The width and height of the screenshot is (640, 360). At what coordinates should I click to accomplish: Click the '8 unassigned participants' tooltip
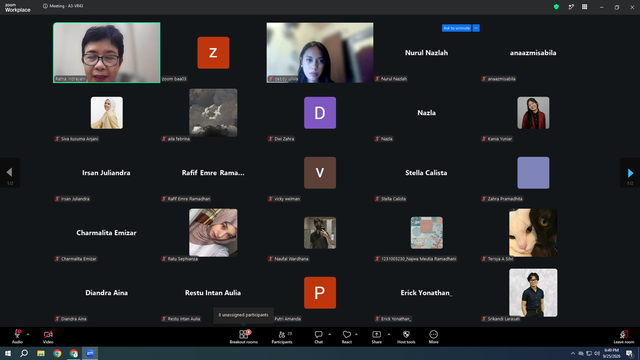click(243, 315)
